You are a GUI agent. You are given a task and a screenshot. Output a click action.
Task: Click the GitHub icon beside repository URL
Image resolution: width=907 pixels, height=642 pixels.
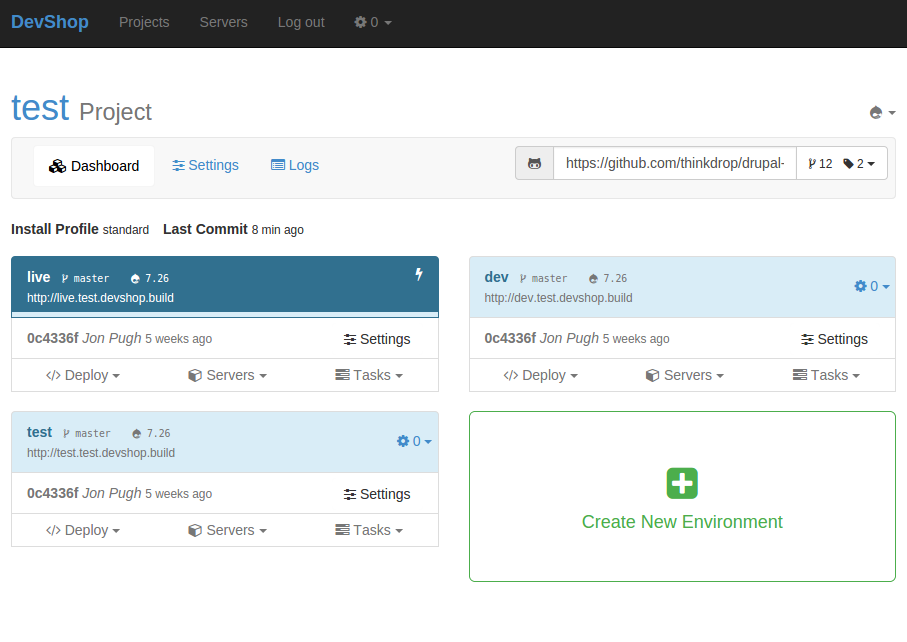click(534, 164)
